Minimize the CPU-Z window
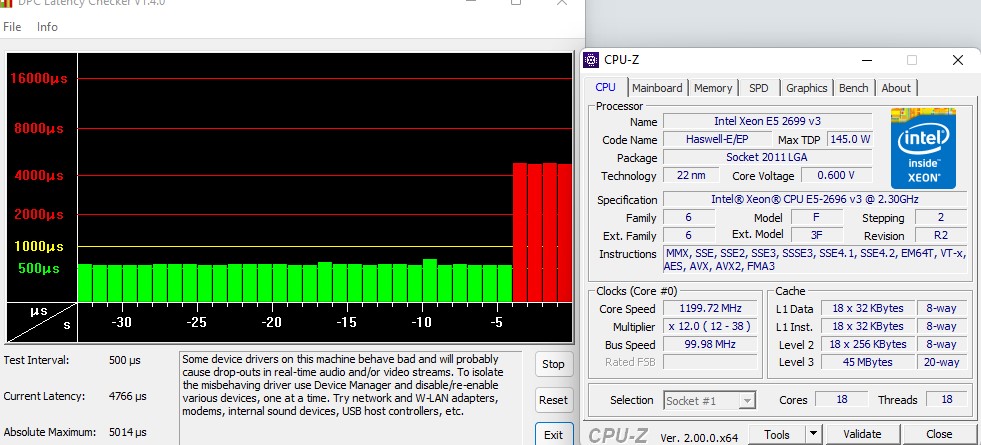Image resolution: width=981 pixels, height=445 pixels. coord(867,60)
